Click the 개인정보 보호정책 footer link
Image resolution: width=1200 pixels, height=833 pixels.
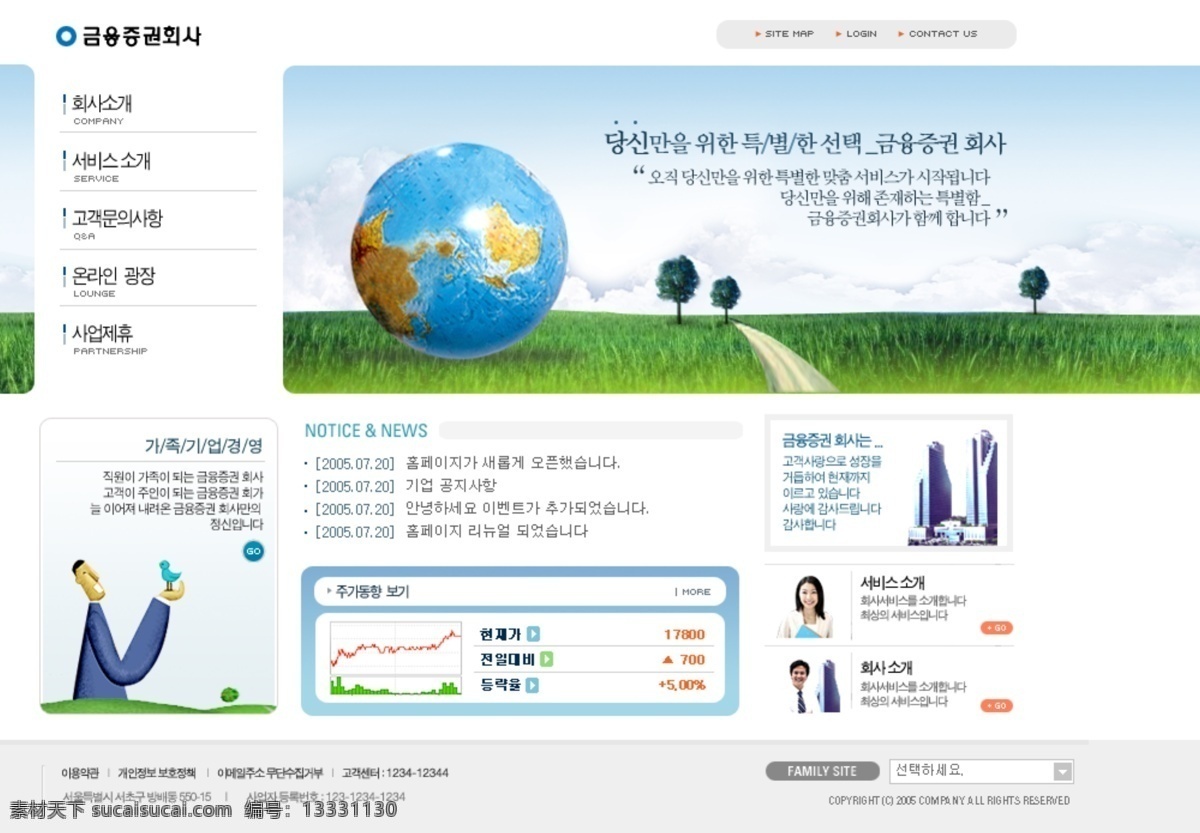[x=157, y=773]
